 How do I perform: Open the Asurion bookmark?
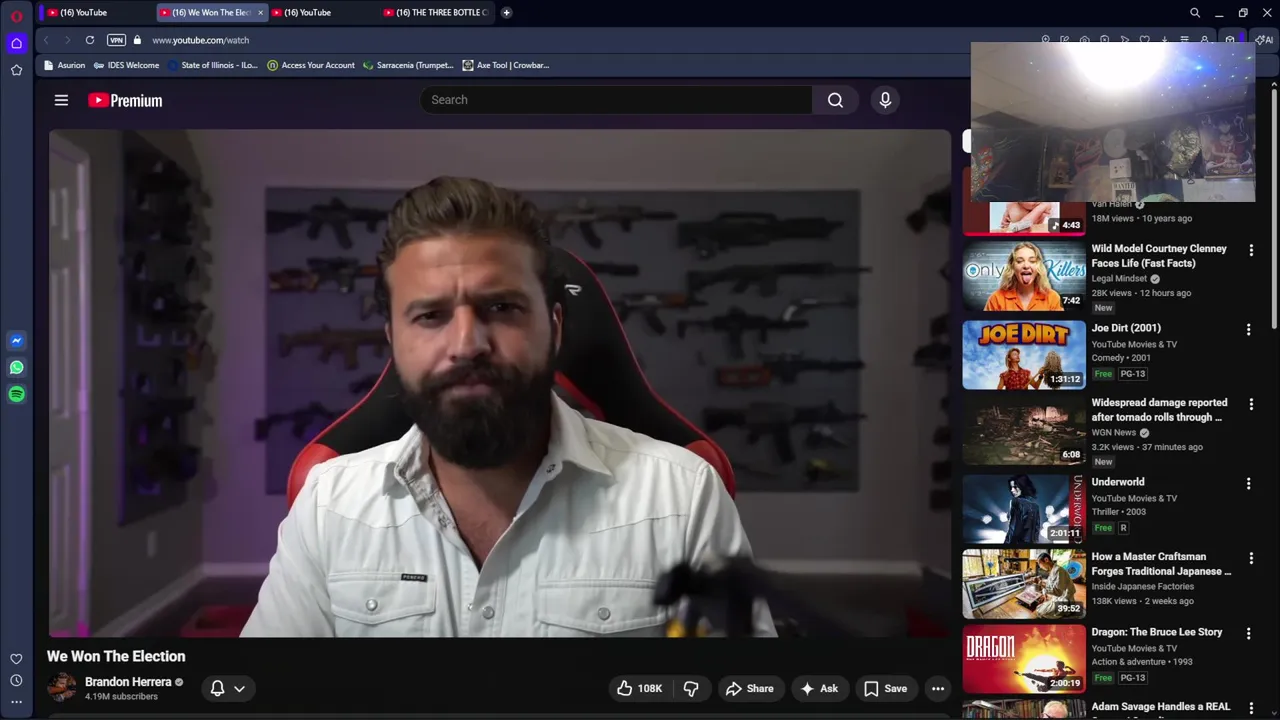[x=64, y=65]
